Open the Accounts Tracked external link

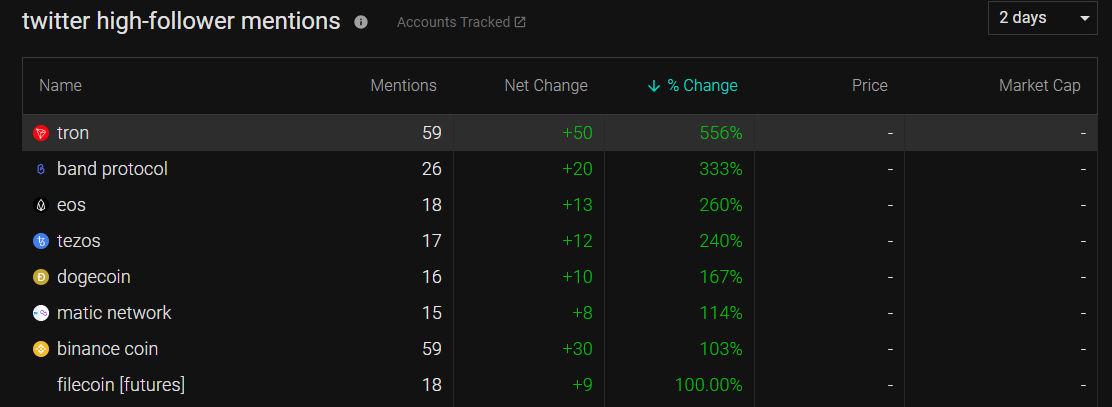click(461, 23)
